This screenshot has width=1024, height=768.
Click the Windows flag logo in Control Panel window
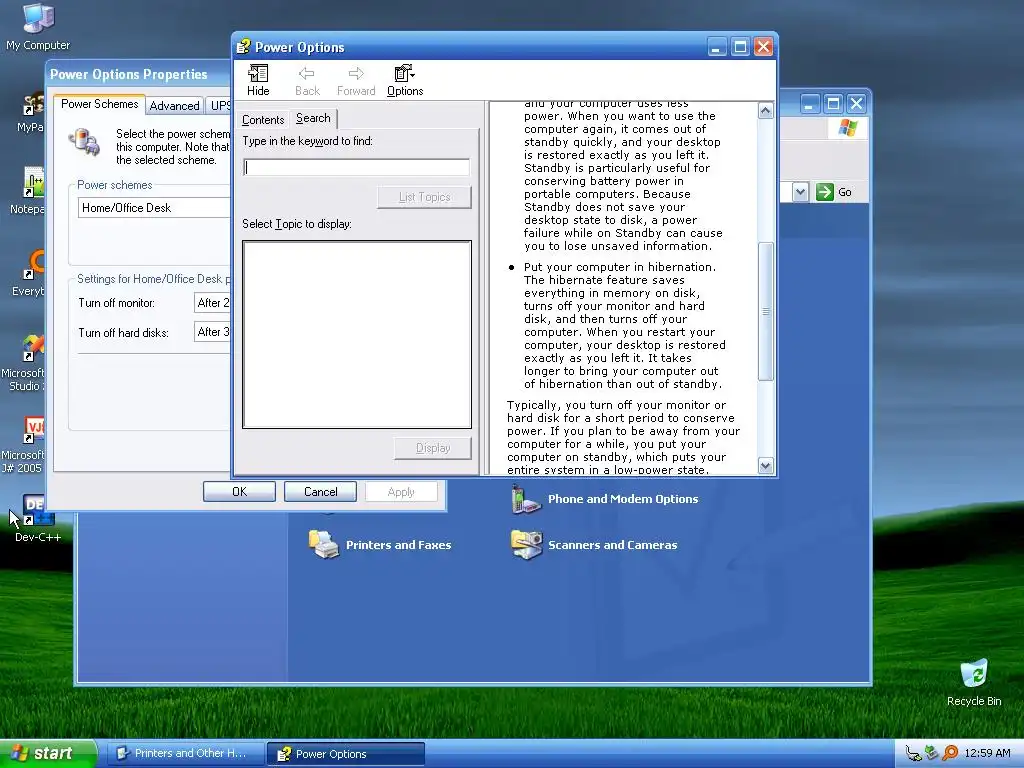(x=848, y=127)
